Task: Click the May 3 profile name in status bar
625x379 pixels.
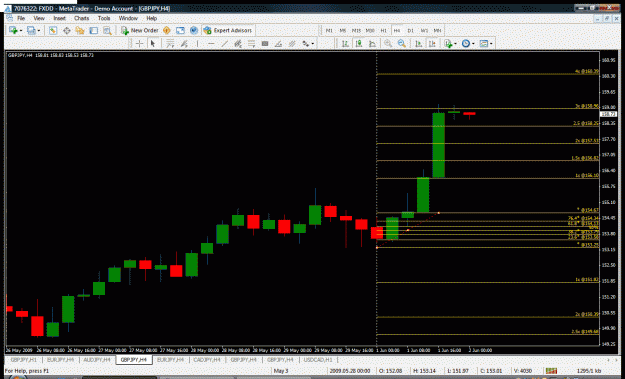Action: tap(281, 371)
